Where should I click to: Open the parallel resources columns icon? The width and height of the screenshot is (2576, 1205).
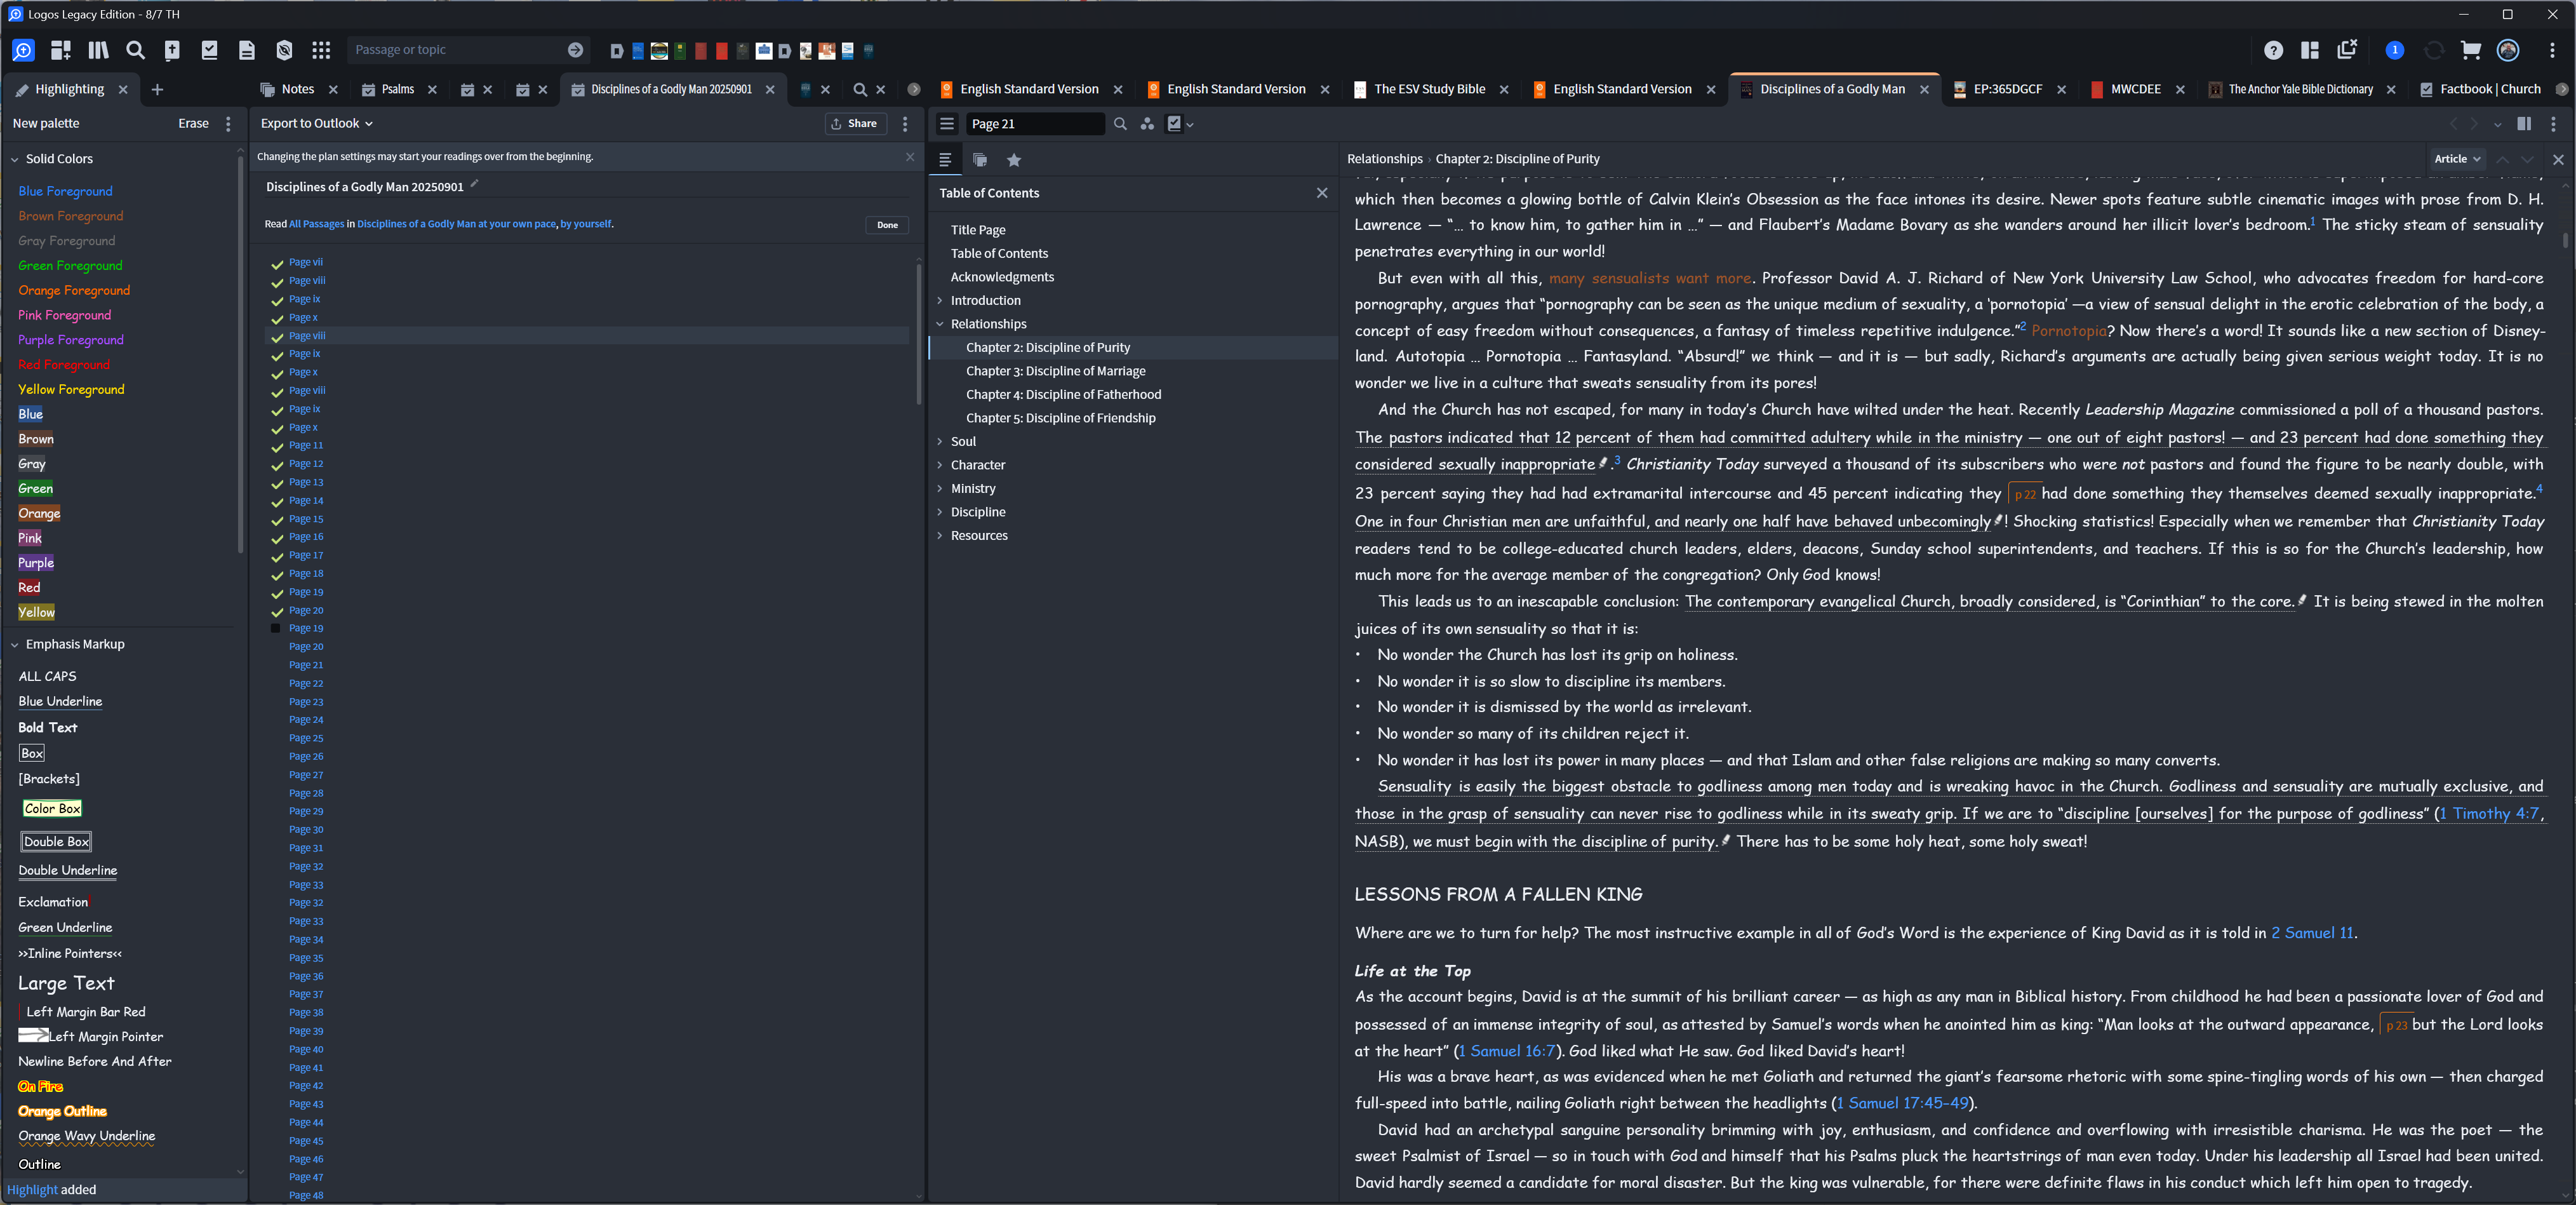pyautogui.click(x=2524, y=124)
